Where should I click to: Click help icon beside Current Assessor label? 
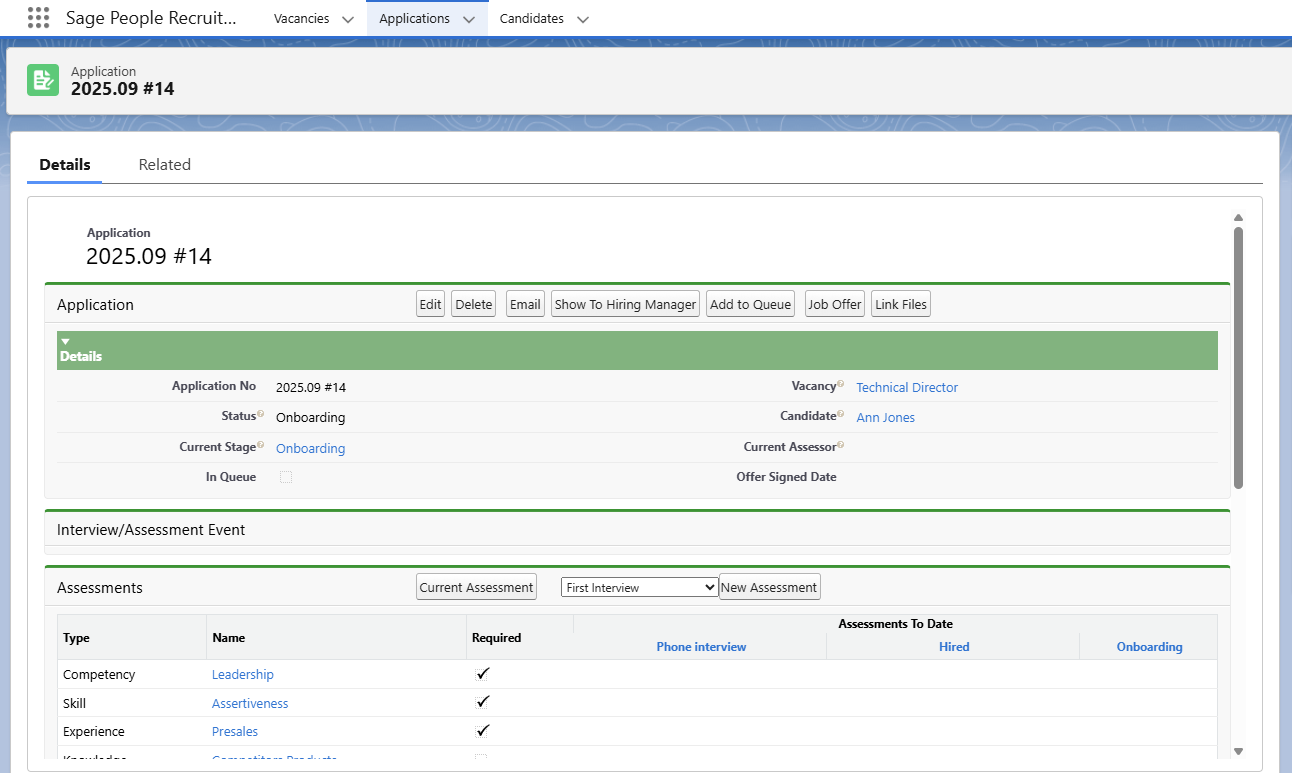[x=841, y=445]
